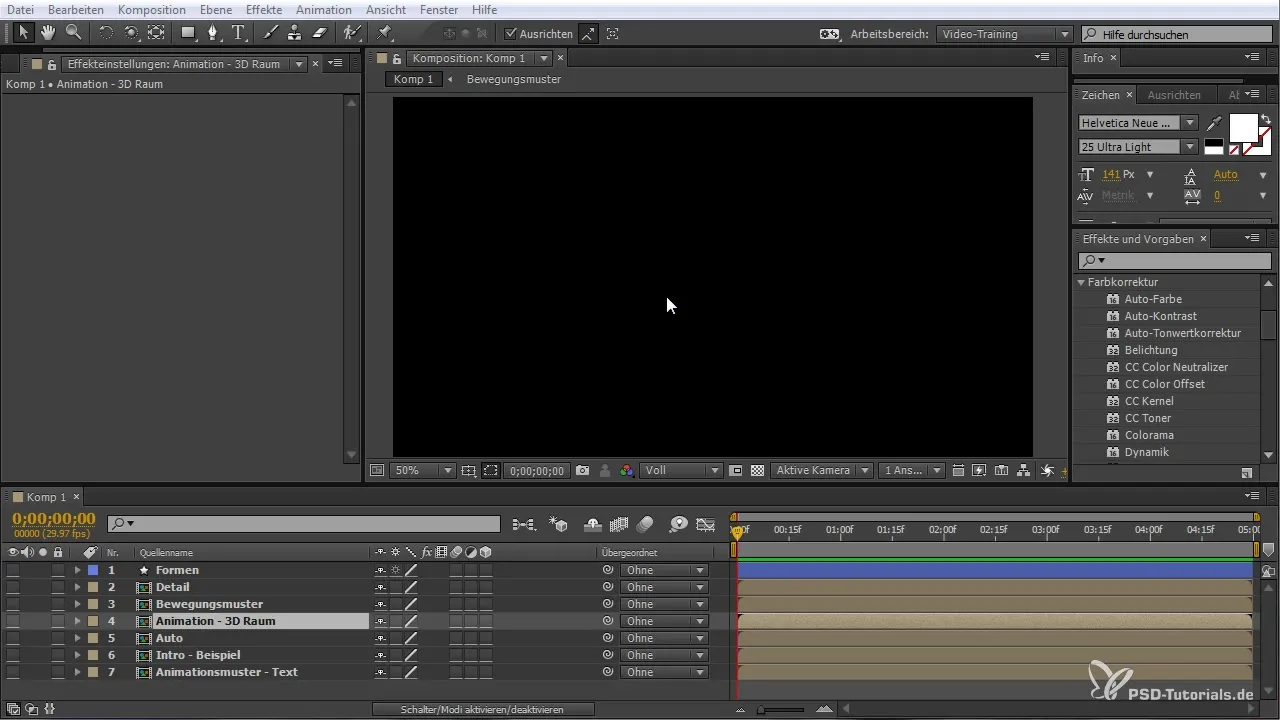Toggle the pixel aspect ratio correction button
Screen dimensions: 1280x720
pyautogui.click(x=958, y=470)
